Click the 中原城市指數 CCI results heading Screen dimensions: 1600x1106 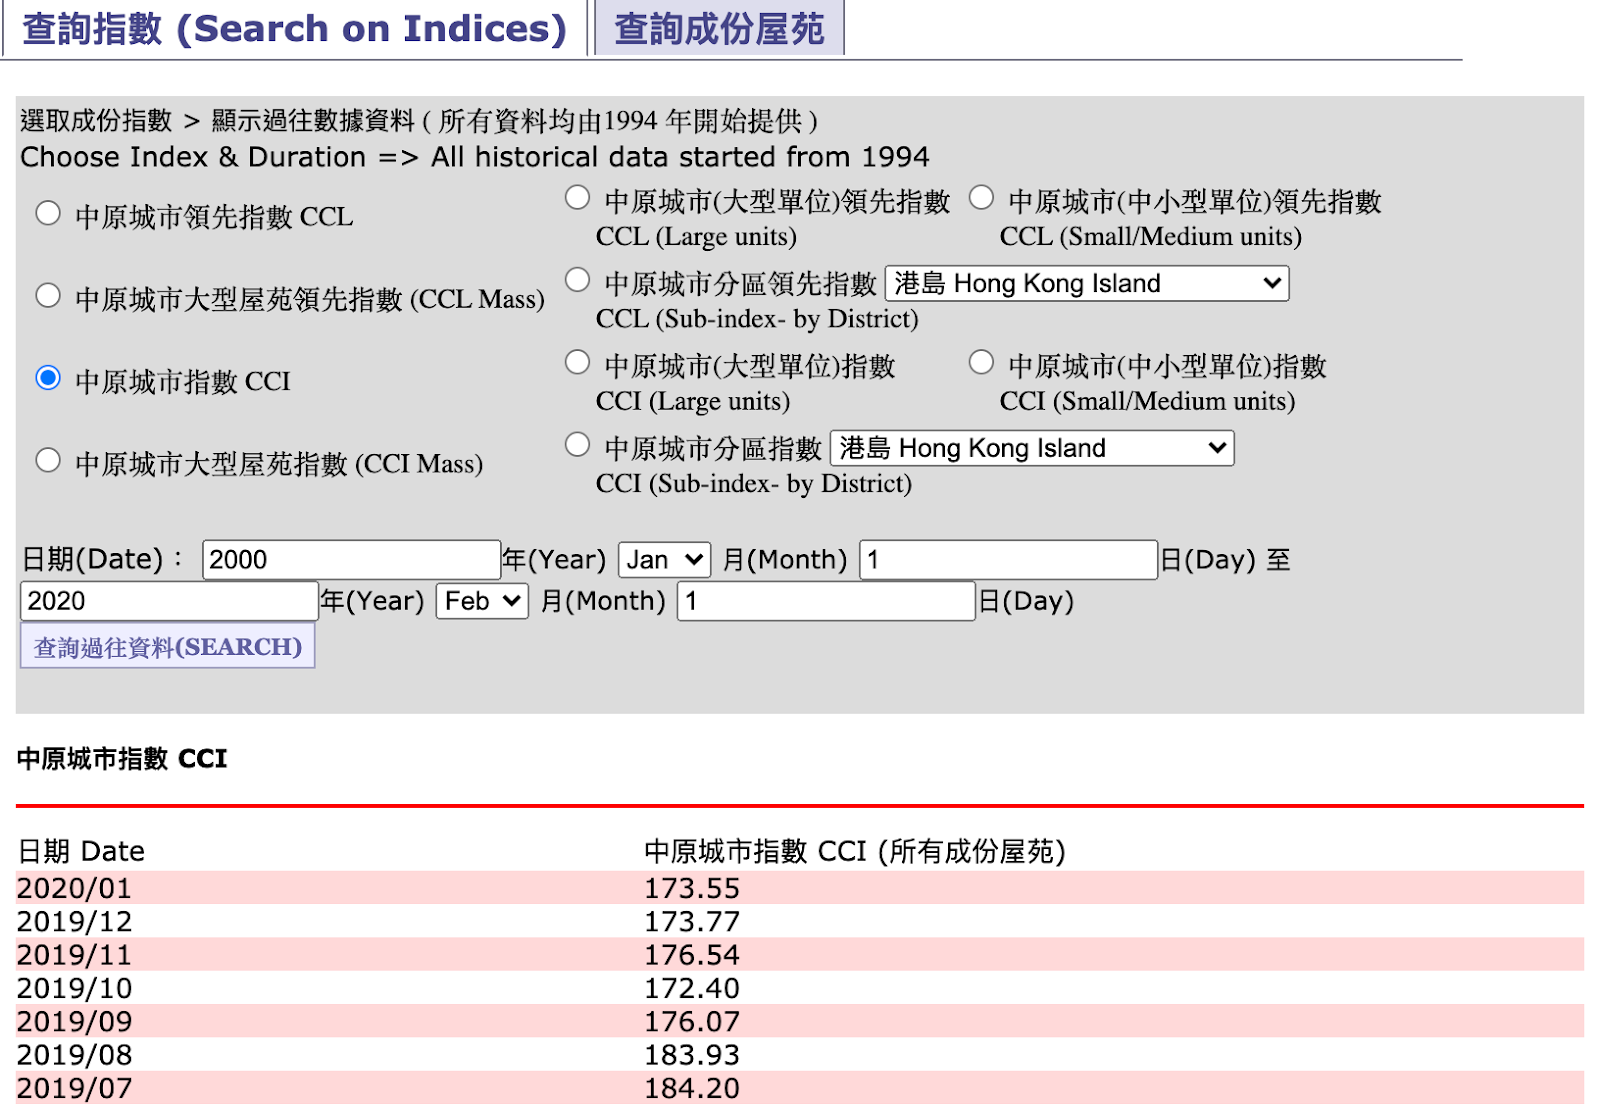122,759
